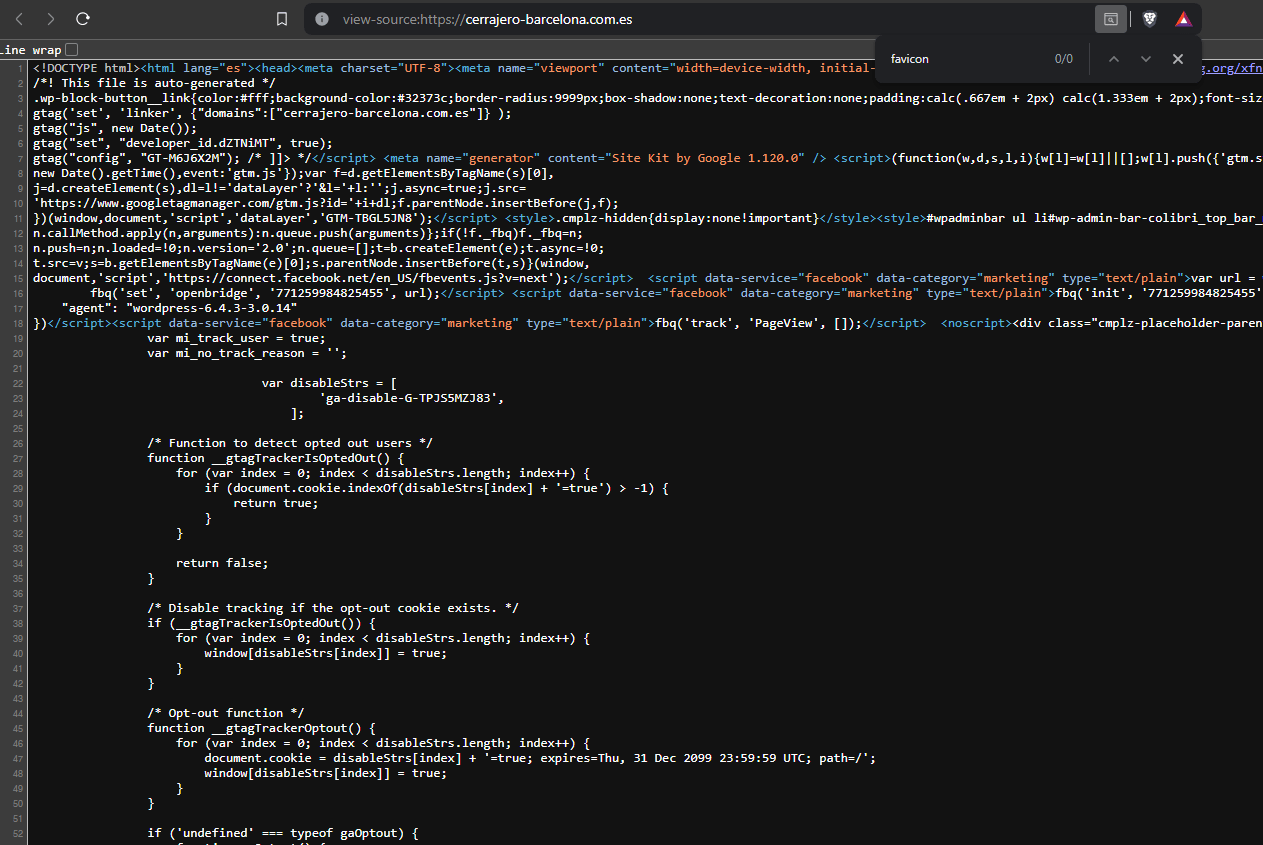Click "This file is auto-generated" comment

pos(154,83)
